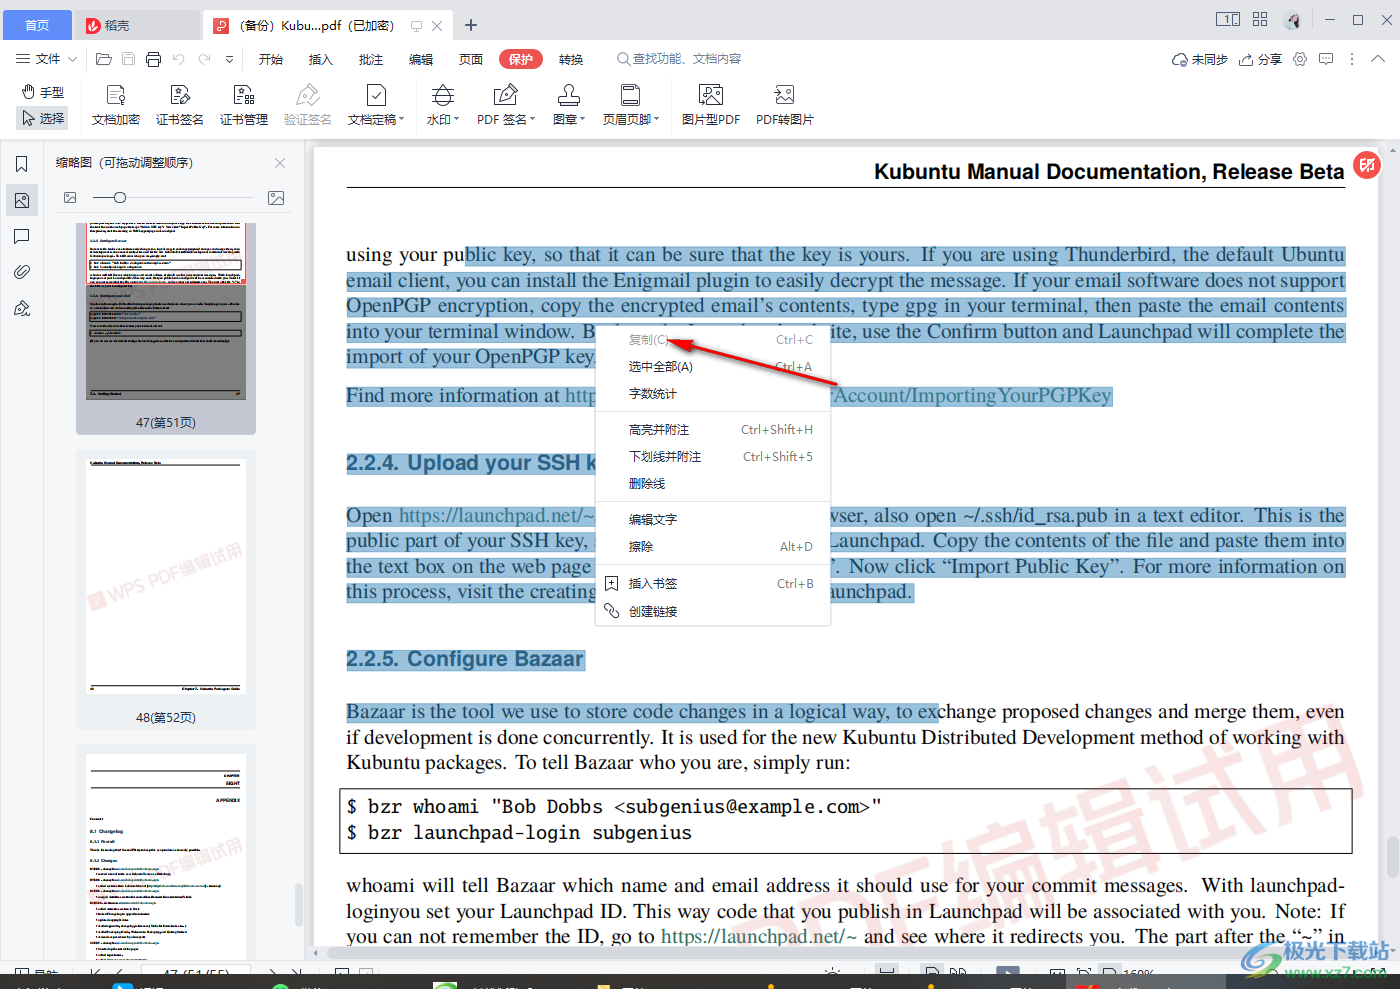Click PDF to Image (PDF转图片) tool

point(785,105)
